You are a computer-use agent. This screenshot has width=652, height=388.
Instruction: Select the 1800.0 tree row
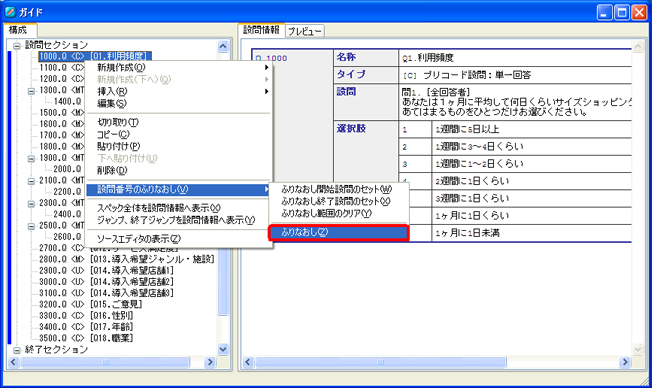click(62, 146)
